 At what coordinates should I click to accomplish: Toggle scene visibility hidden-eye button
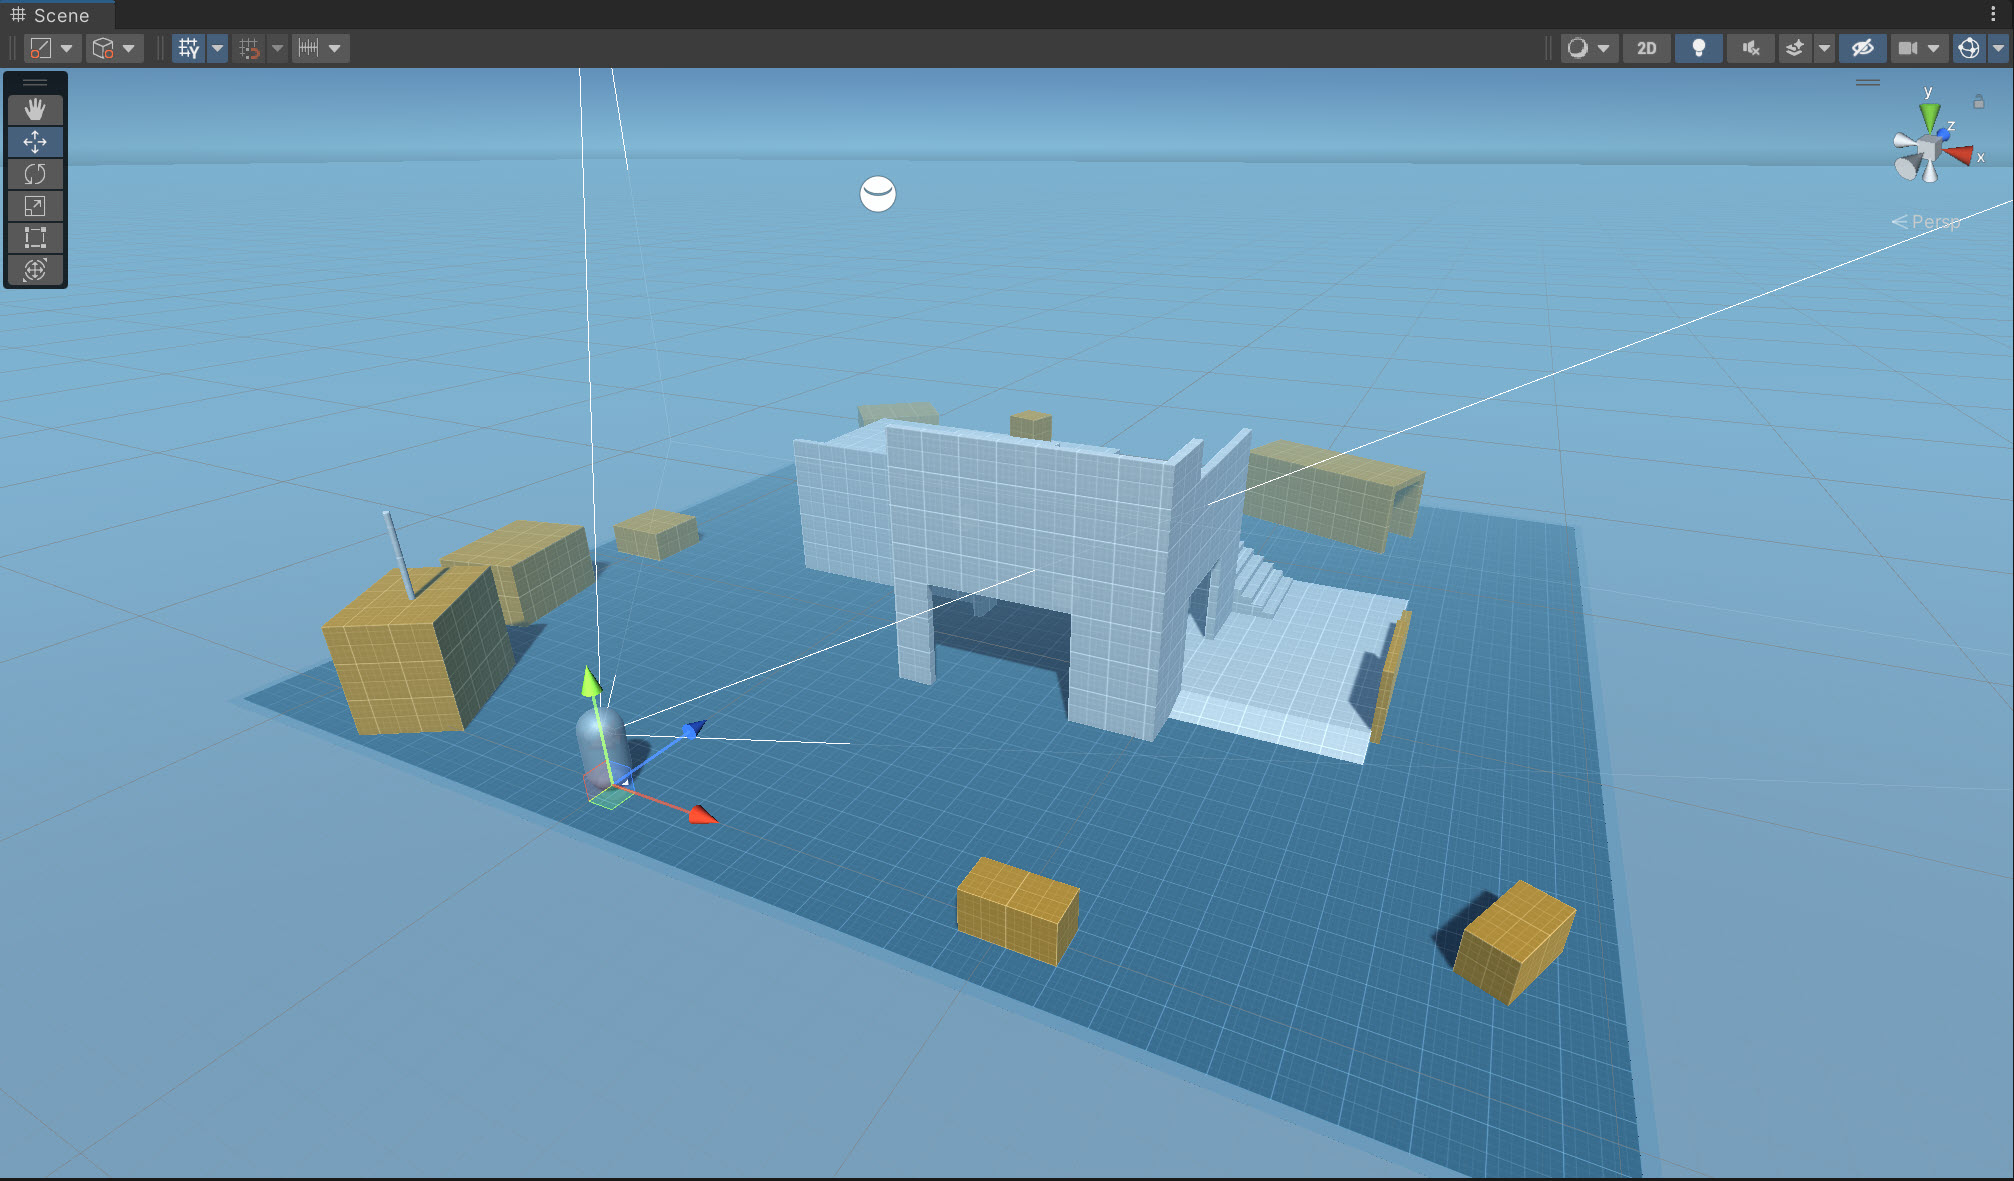pyautogui.click(x=1862, y=48)
